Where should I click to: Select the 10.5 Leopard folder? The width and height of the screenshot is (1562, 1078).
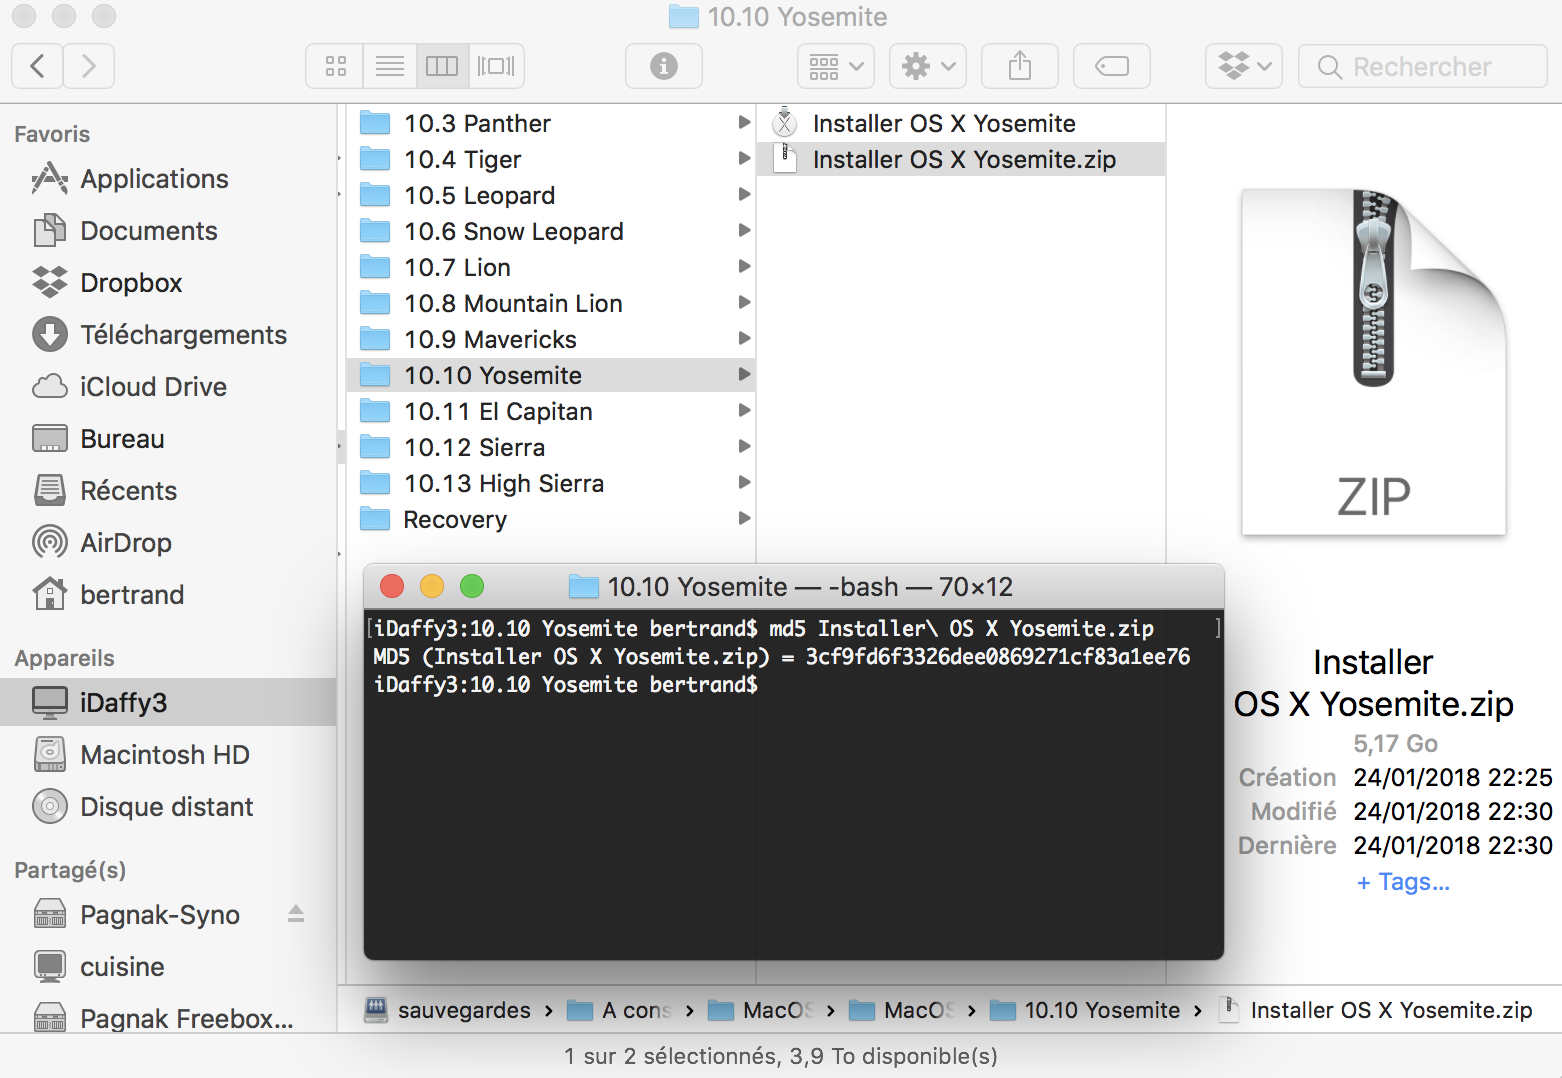coord(550,195)
